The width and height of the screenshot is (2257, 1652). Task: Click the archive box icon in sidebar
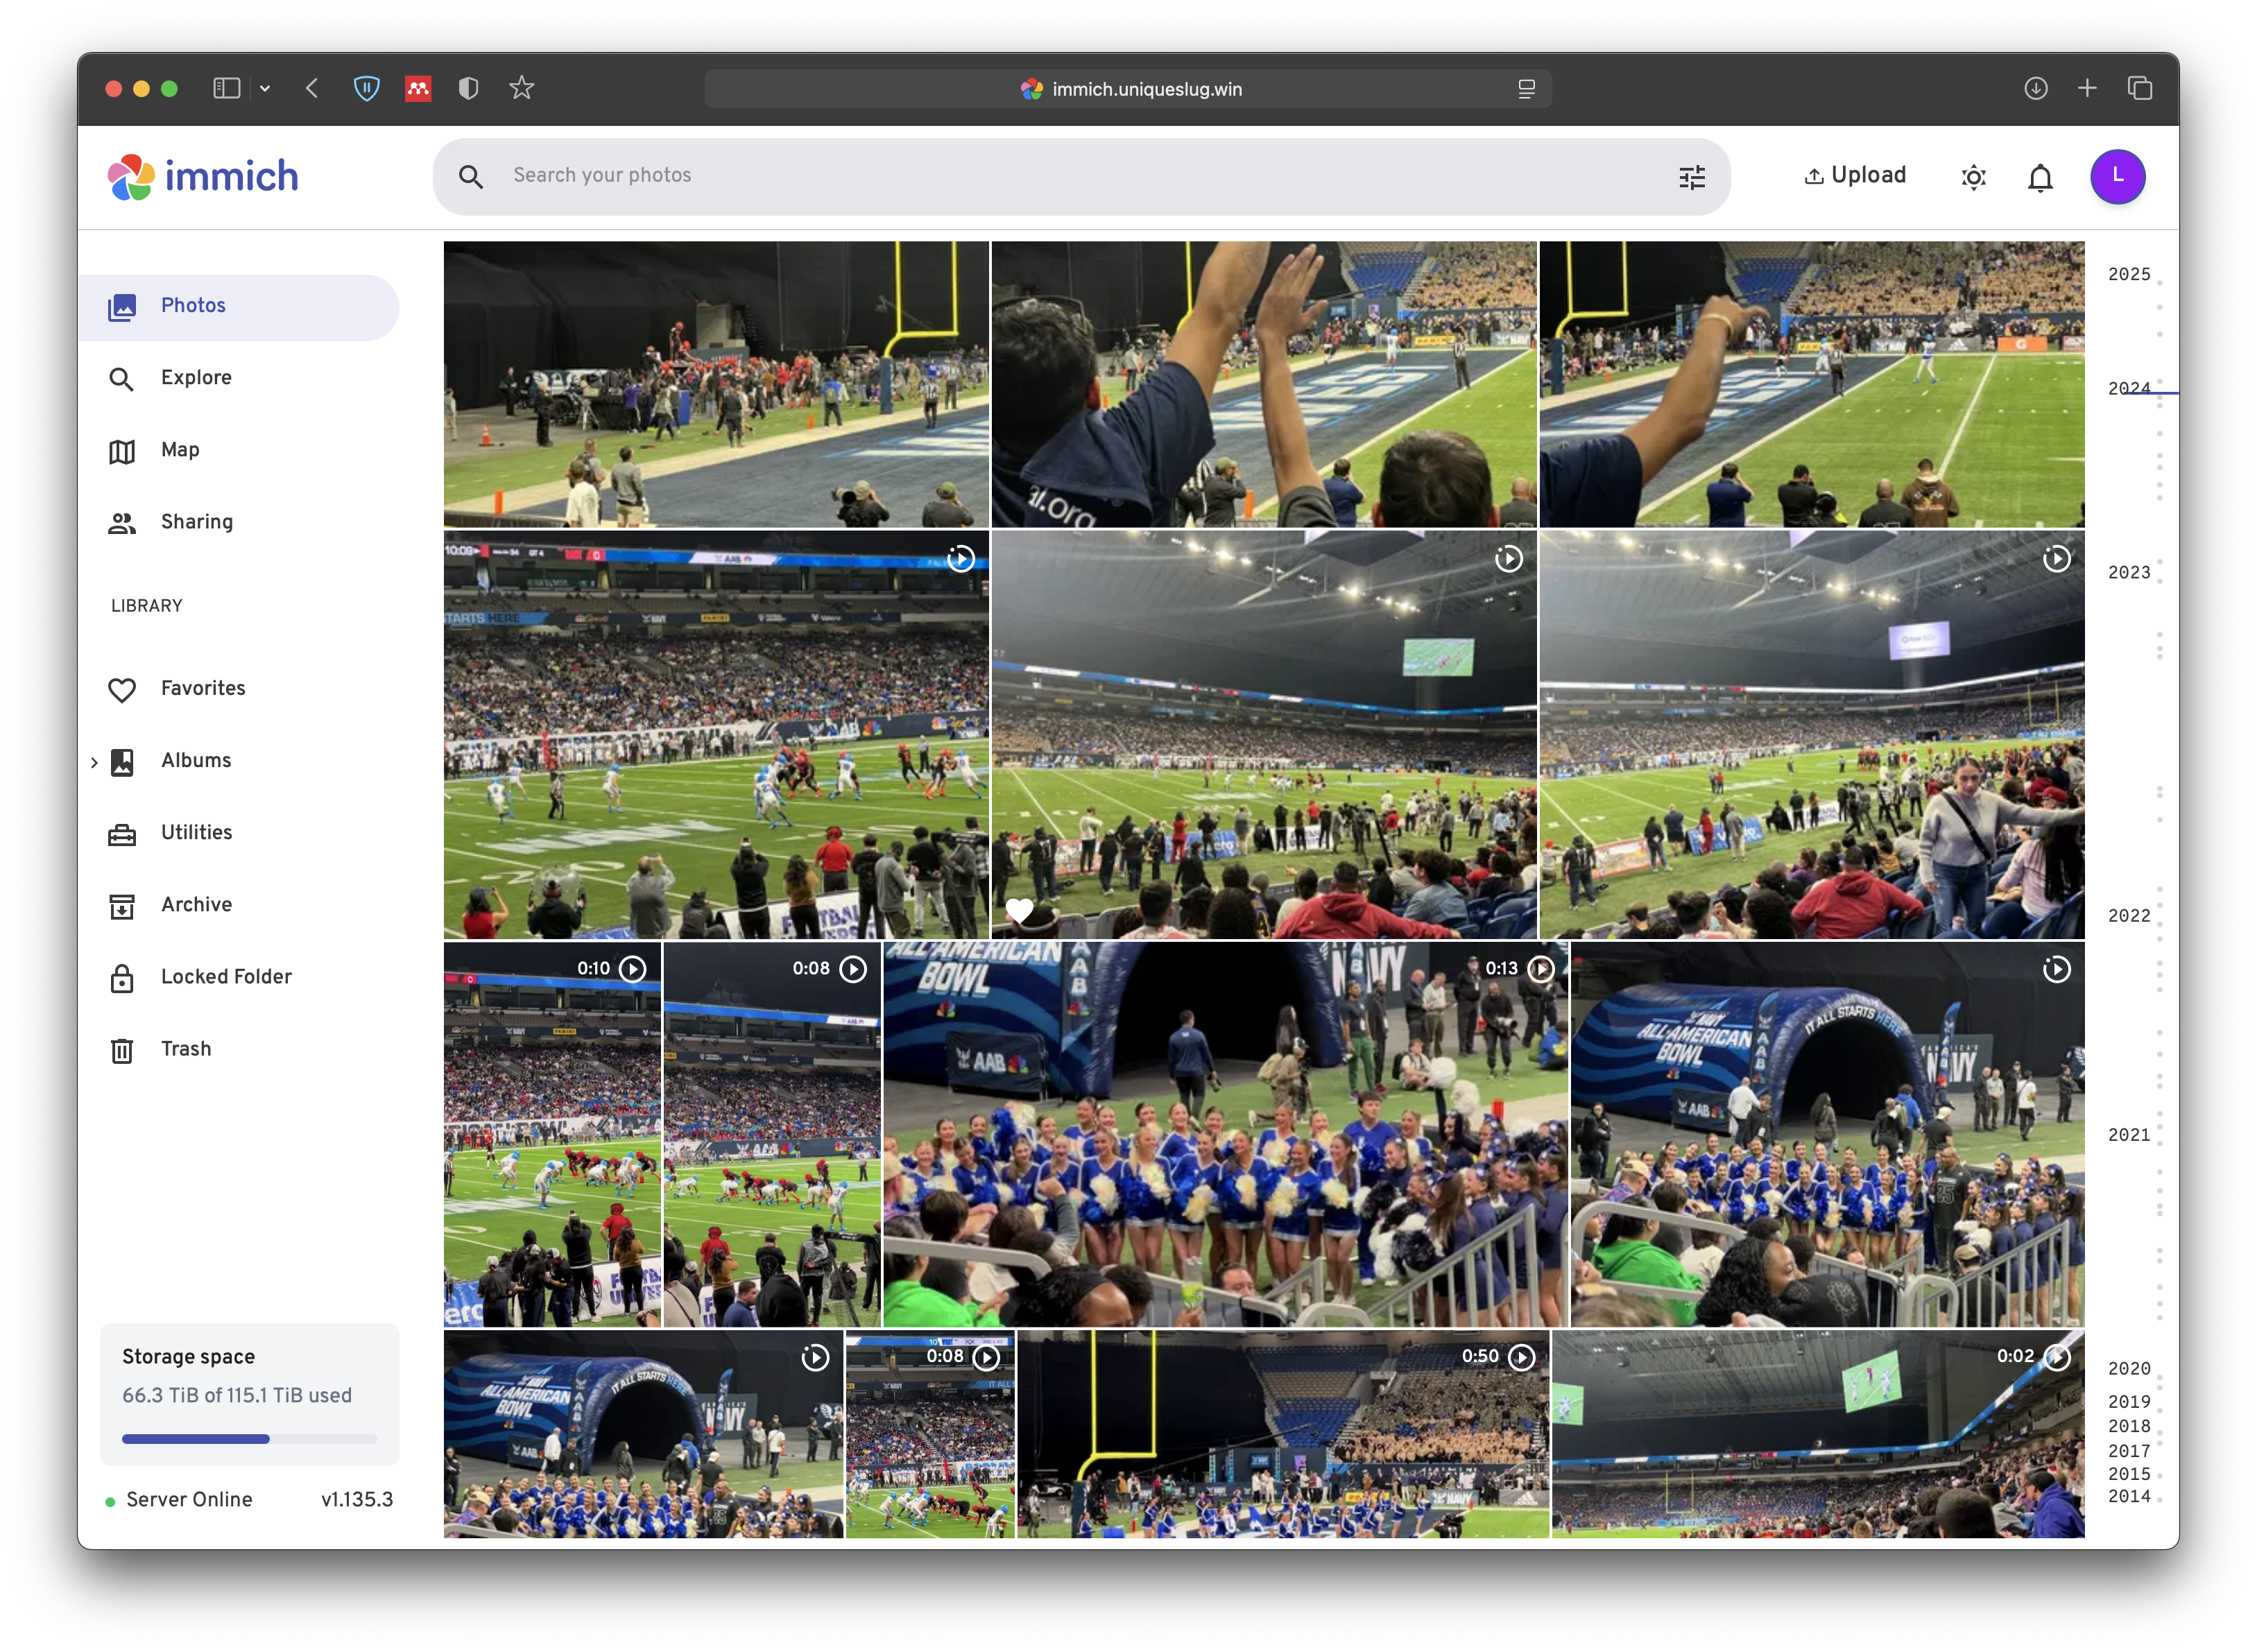(x=122, y=907)
